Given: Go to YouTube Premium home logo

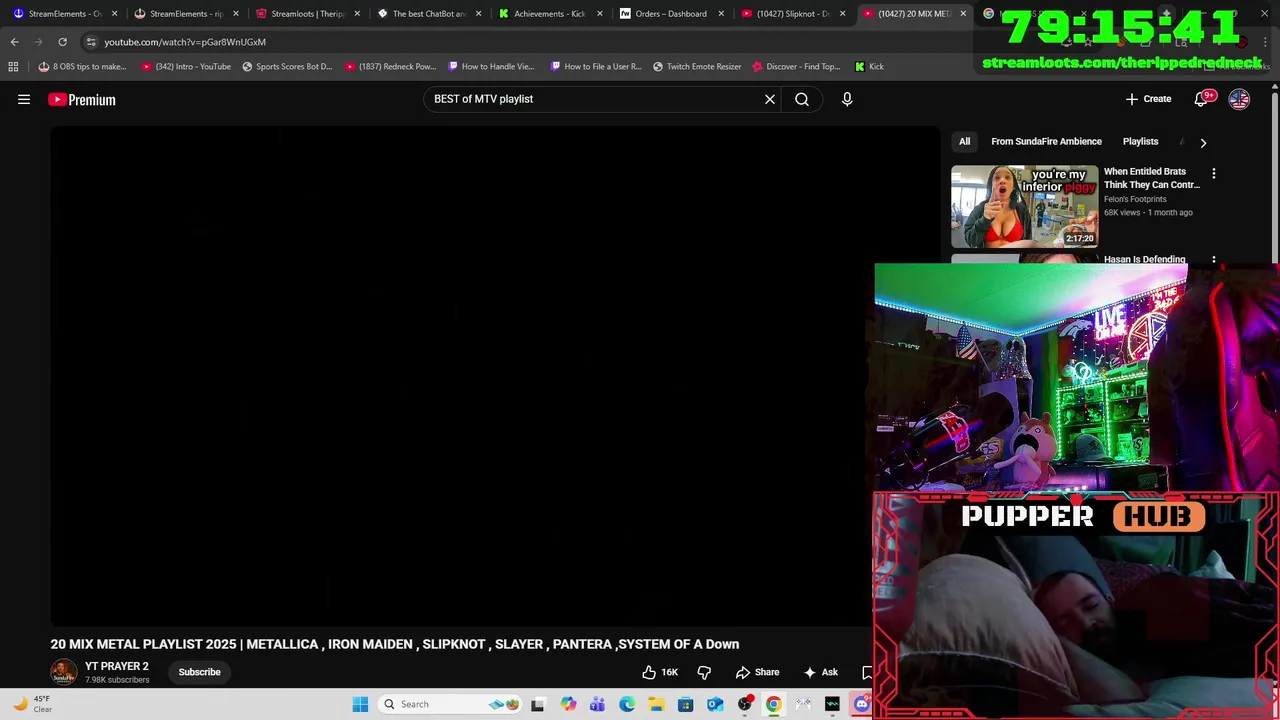Looking at the screenshot, I should click(x=82, y=99).
